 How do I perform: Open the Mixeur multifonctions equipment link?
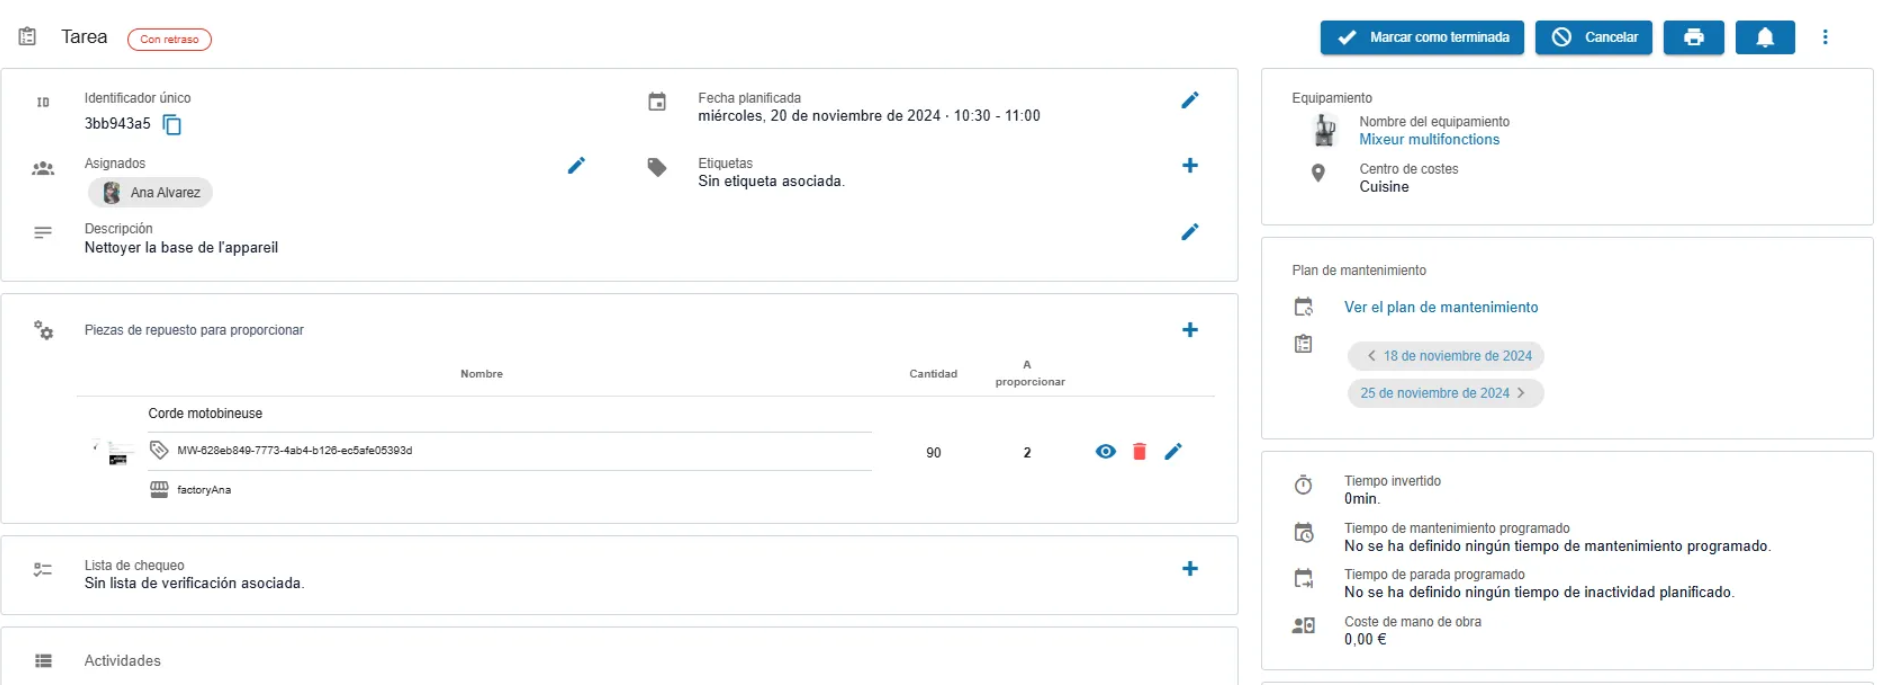(1429, 140)
